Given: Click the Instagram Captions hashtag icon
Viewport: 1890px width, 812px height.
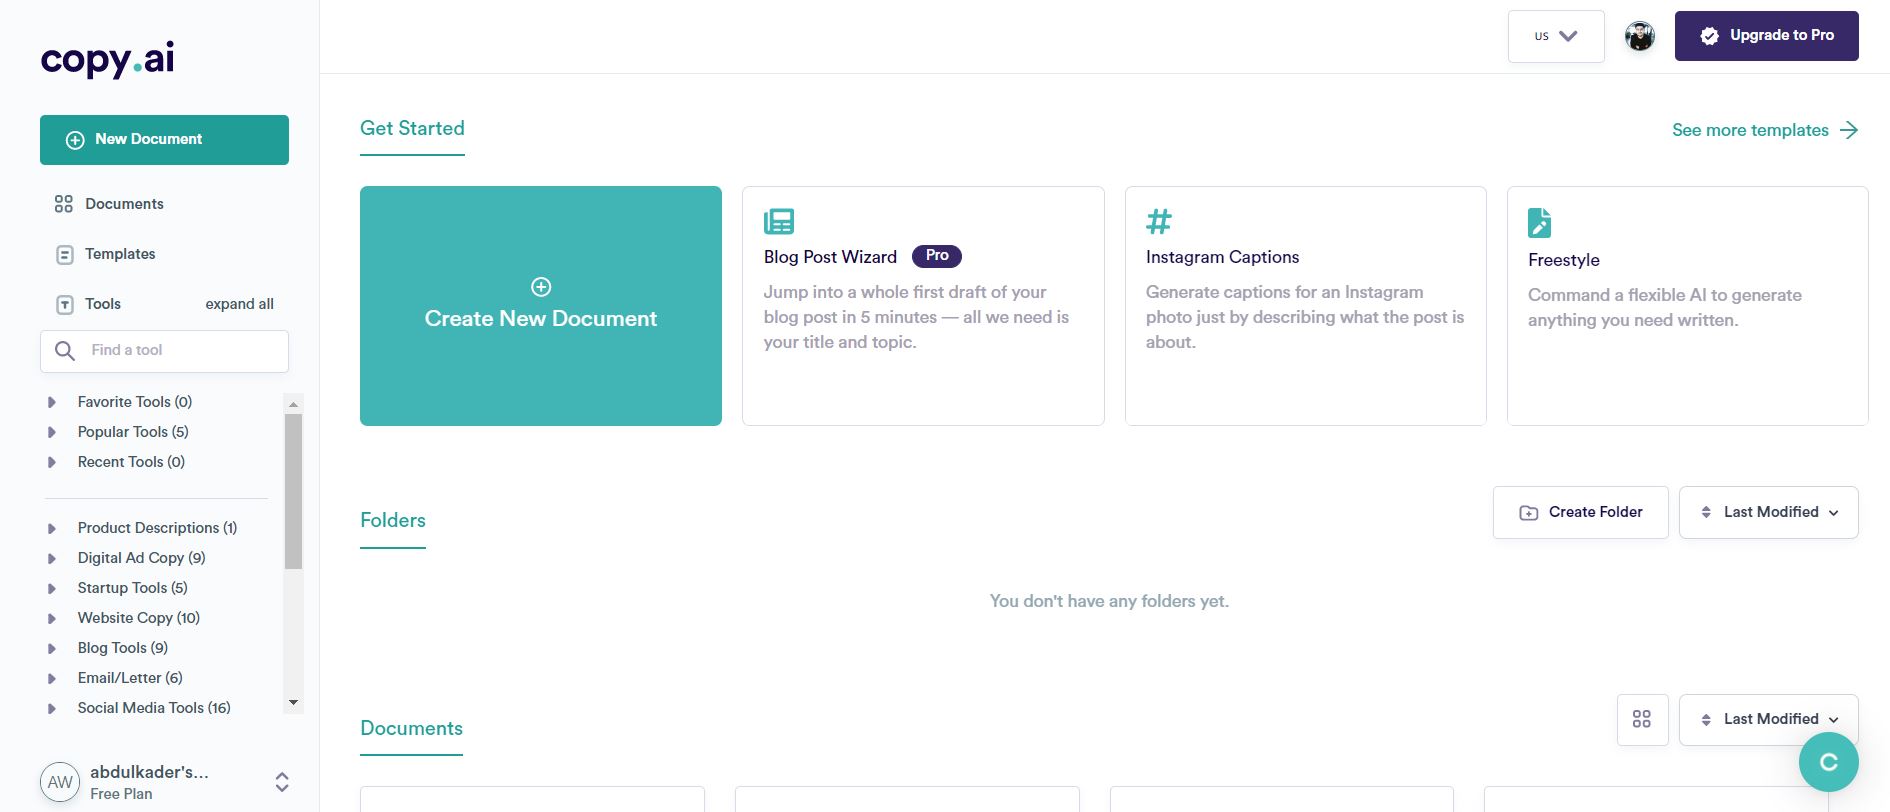Looking at the screenshot, I should tap(1159, 221).
